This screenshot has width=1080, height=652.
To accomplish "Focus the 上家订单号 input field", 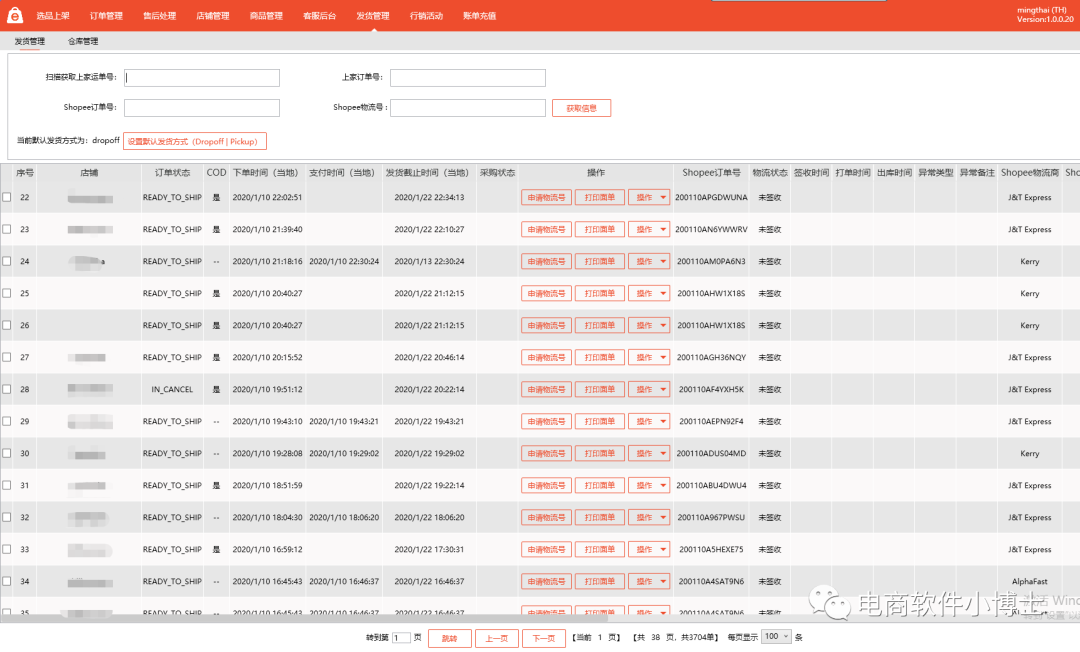I will coord(468,78).
